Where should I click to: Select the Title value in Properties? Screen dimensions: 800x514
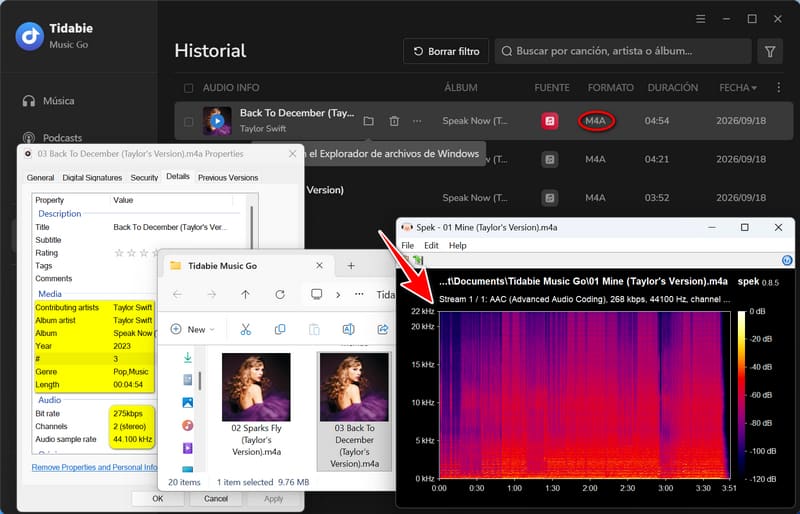(x=170, y=227)
